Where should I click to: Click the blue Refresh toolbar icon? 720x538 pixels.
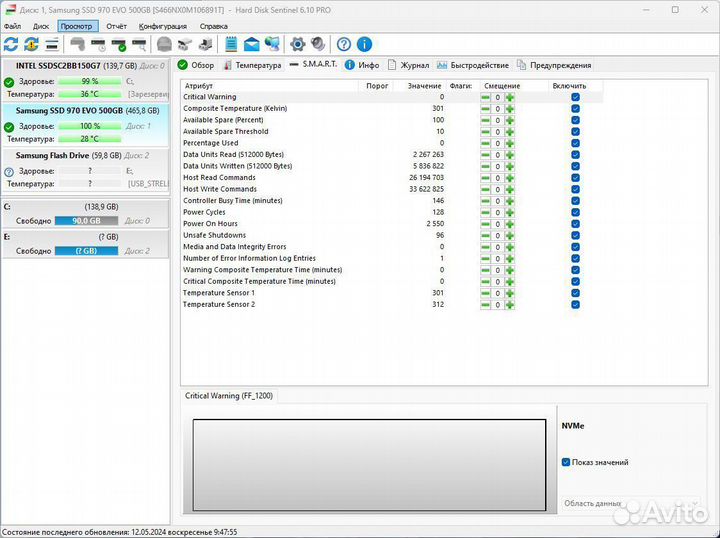coord(11,45)
